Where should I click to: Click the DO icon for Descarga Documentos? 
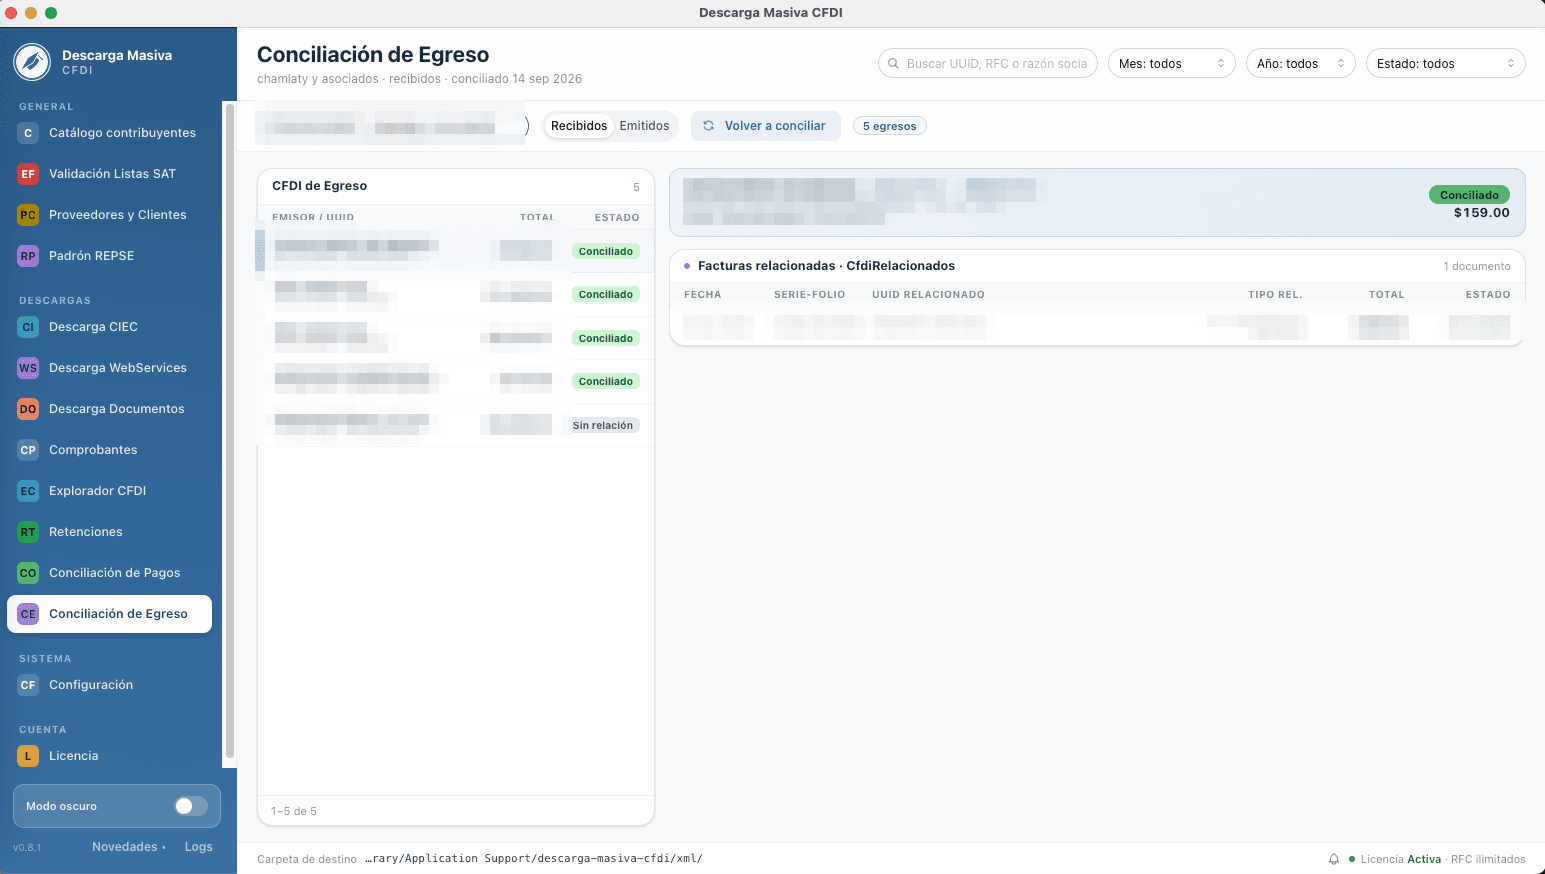pyautogui.click(x=28, y=409)
